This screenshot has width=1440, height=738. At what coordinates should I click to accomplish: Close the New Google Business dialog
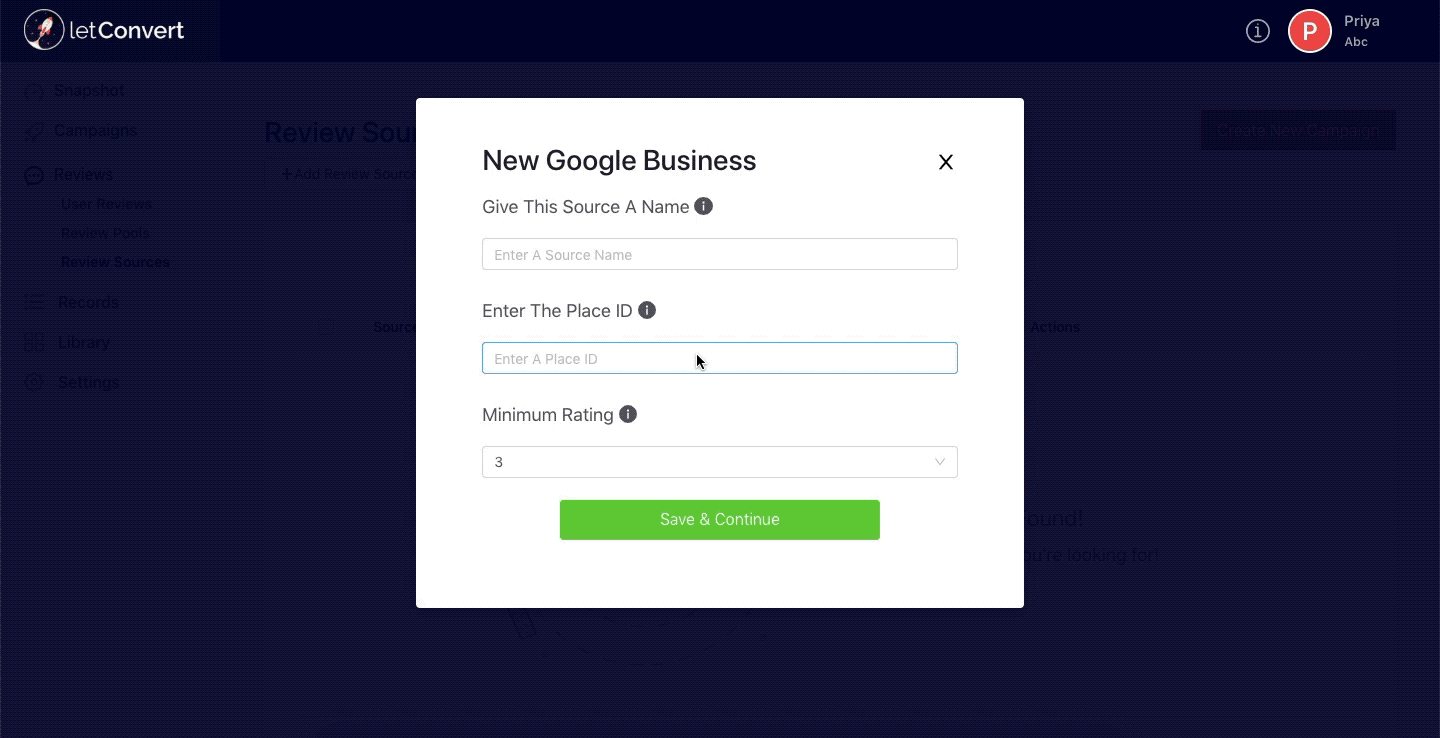pyautogui.click(x=946, y=162)
